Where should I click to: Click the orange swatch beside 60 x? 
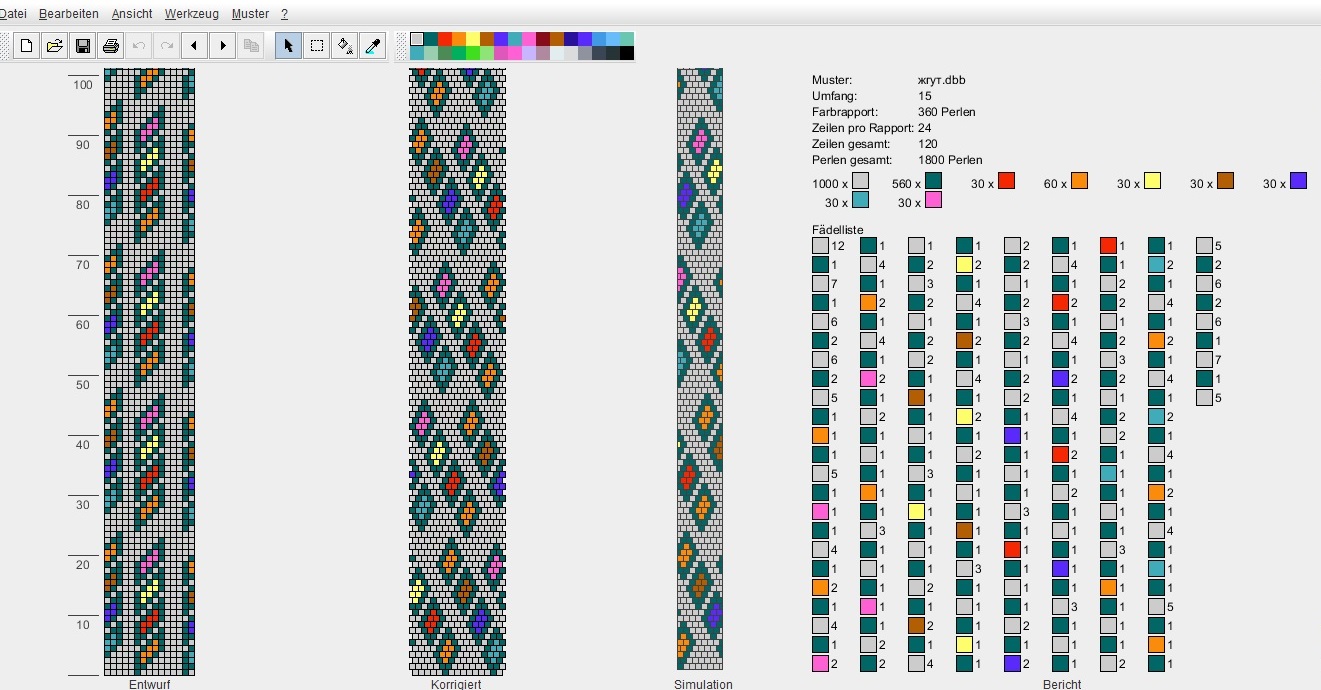pos(1079,181)
